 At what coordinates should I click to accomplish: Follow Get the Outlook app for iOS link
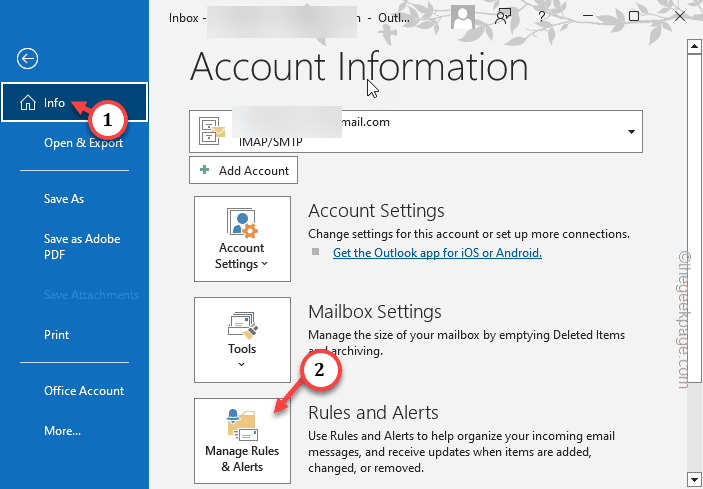tap(437, 253)
